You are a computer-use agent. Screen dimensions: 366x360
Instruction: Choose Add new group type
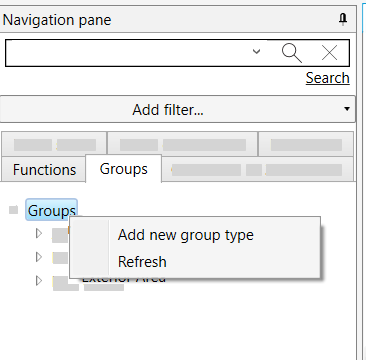coord(186,235)
